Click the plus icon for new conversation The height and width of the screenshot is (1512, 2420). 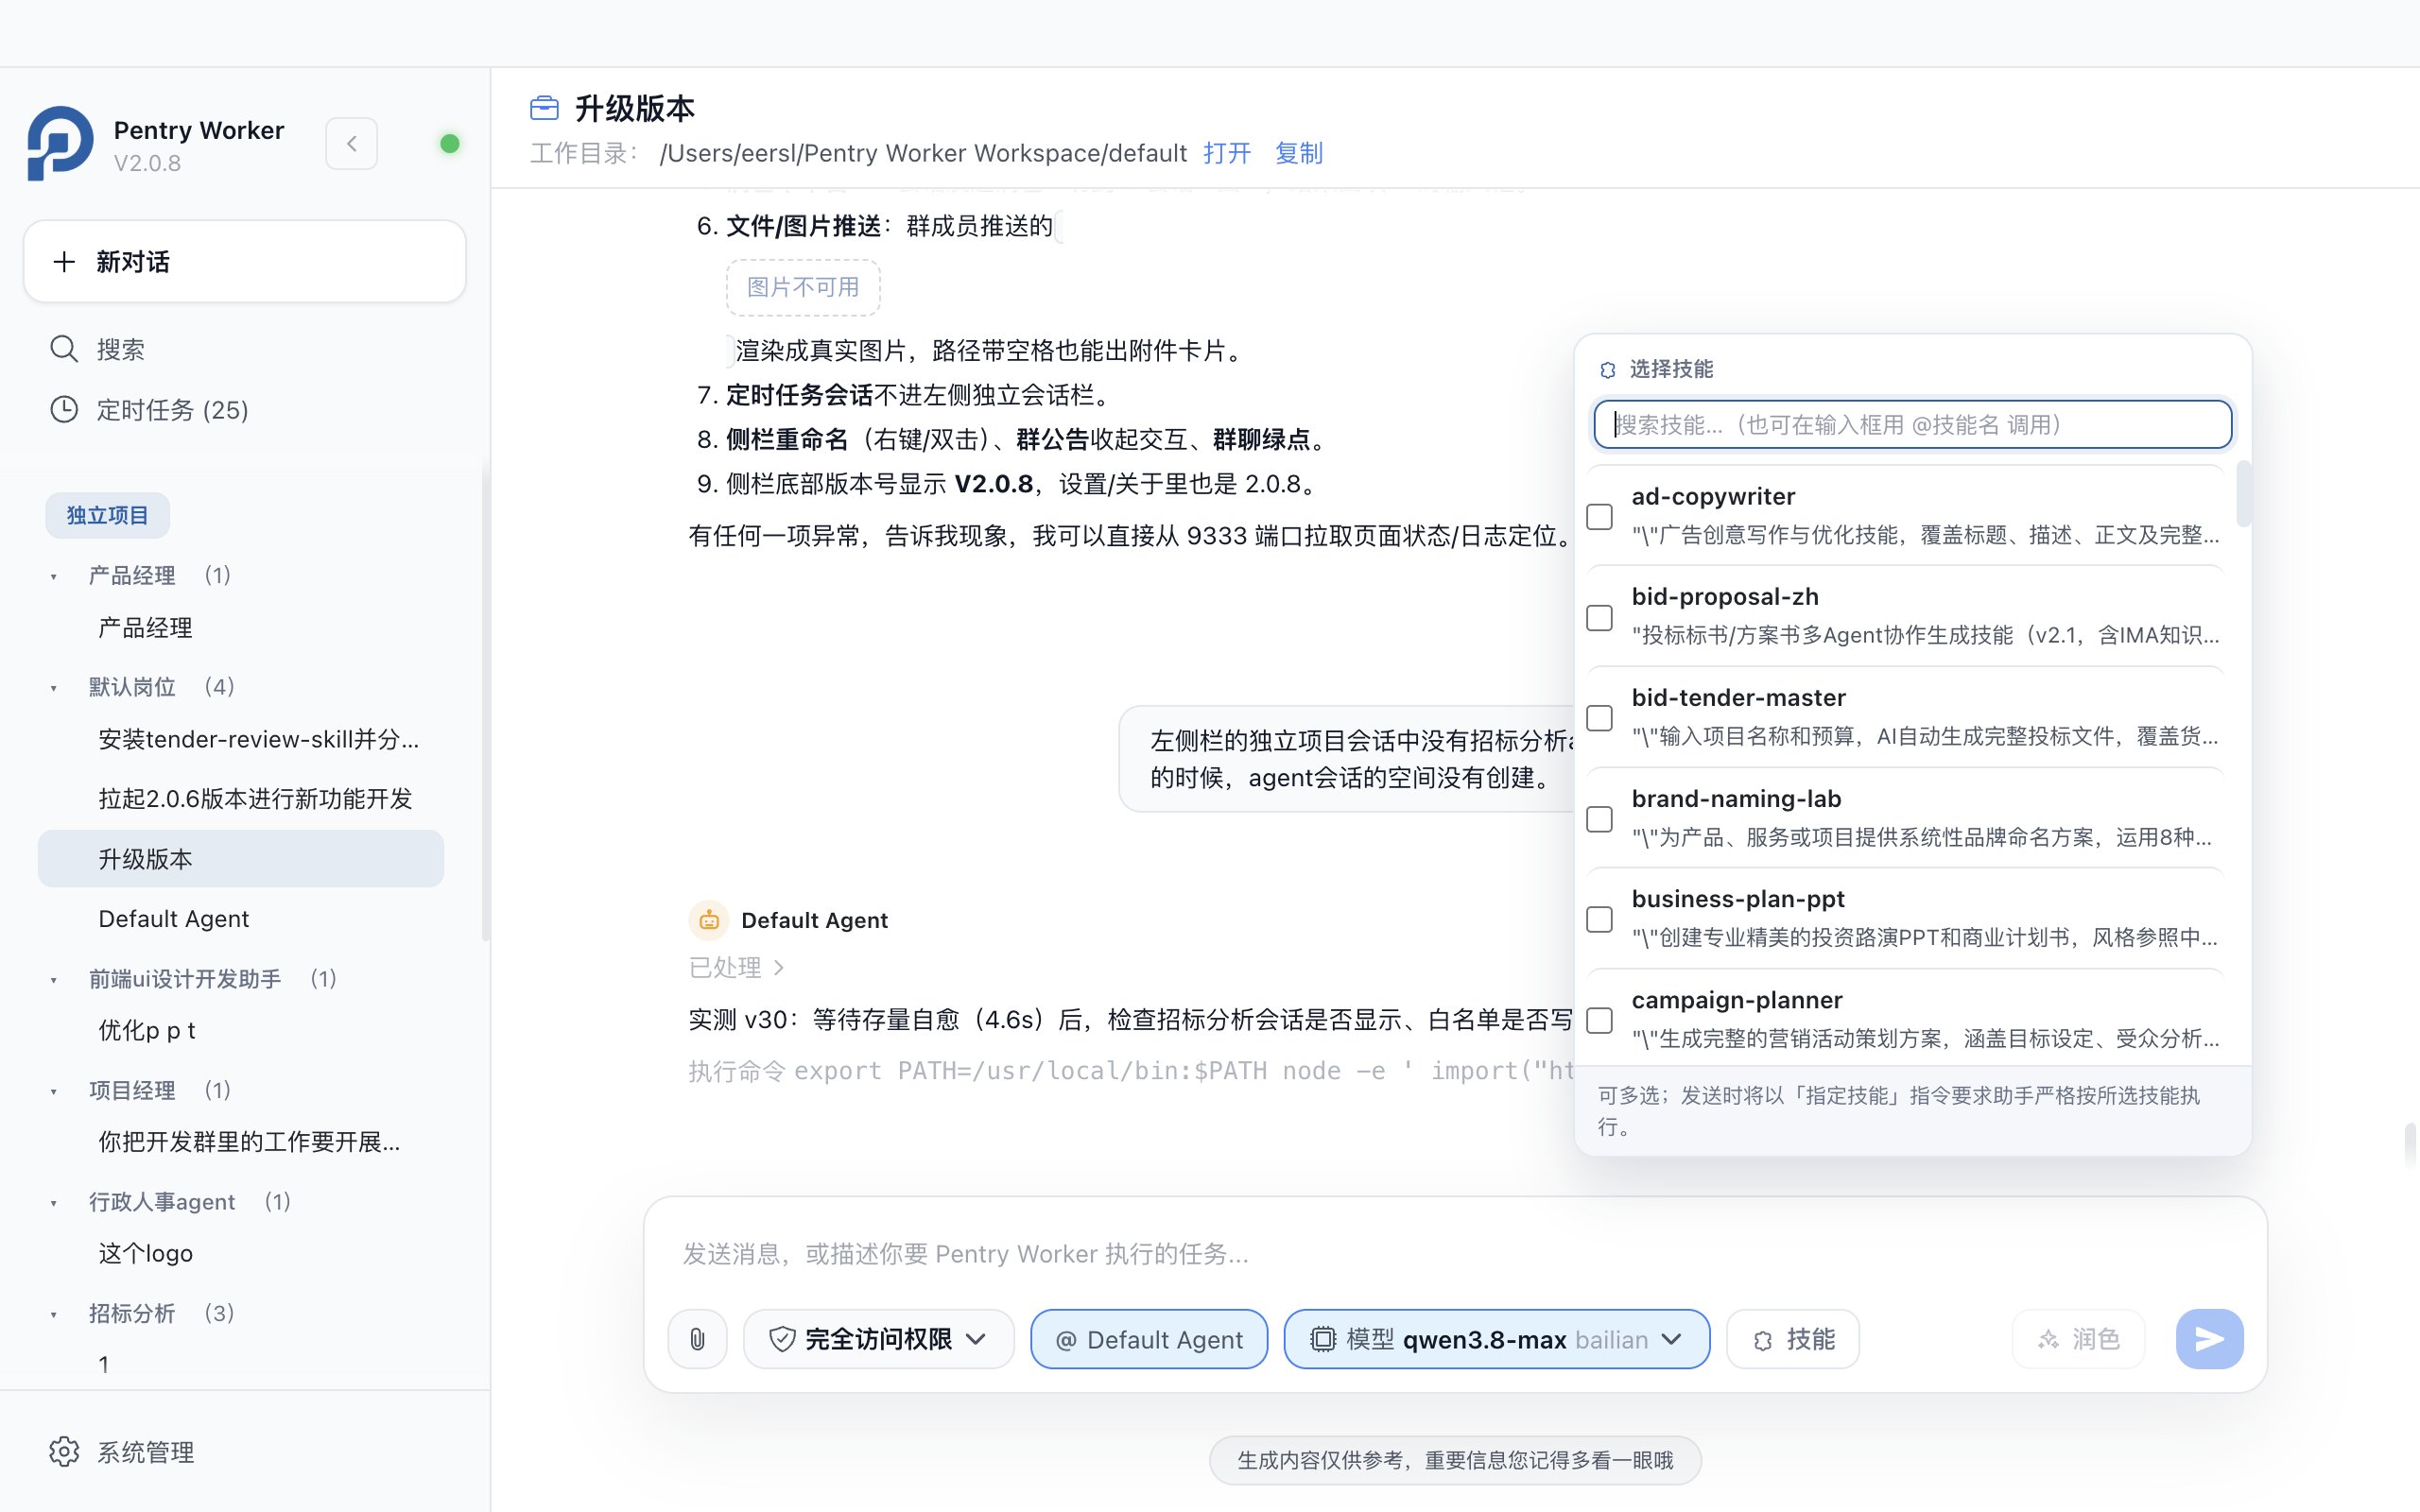coord(64,262)
